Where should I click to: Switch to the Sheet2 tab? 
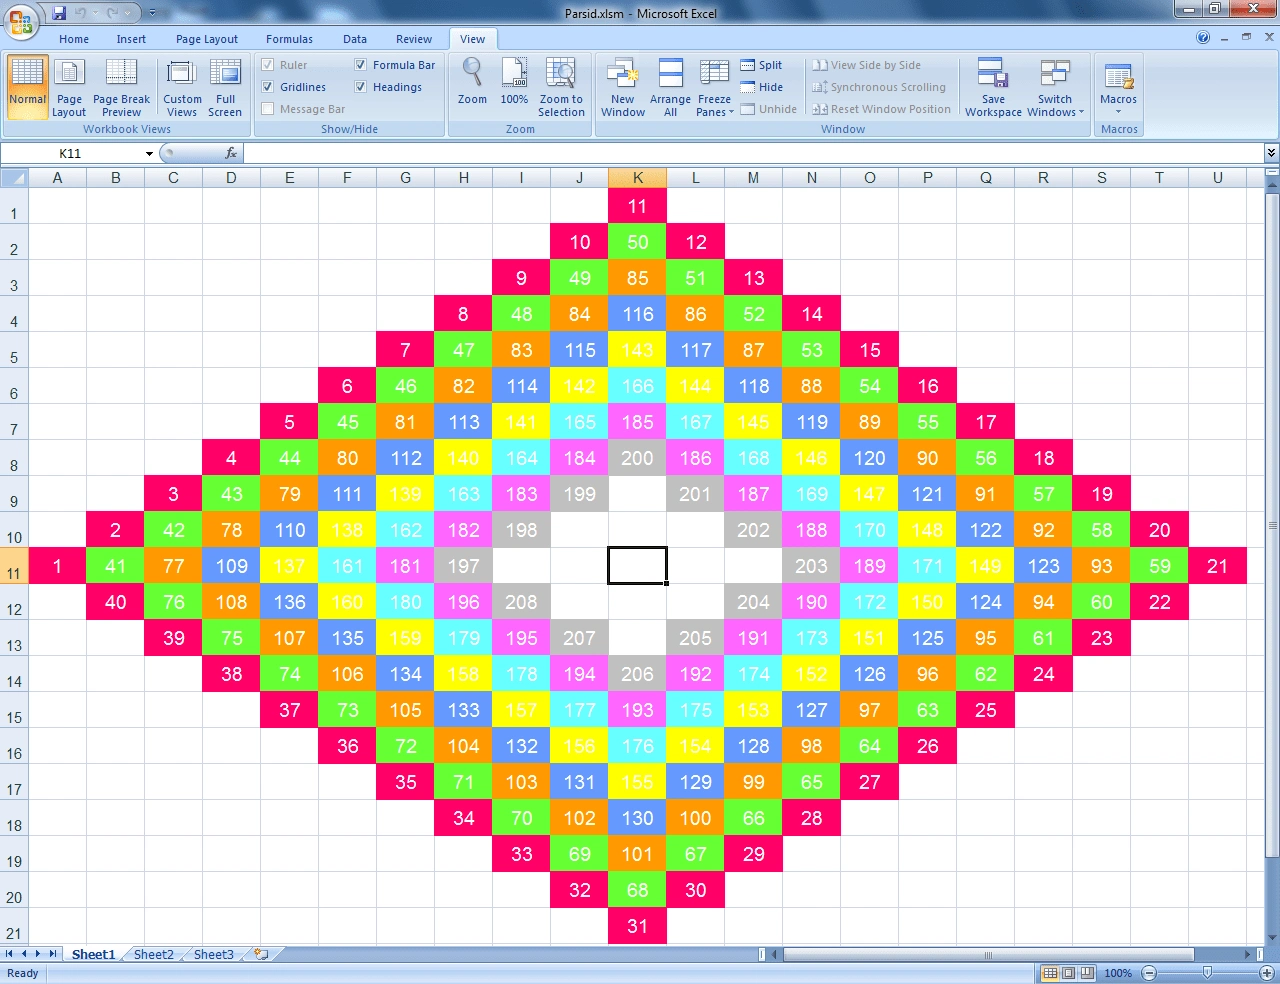point(153,954)
